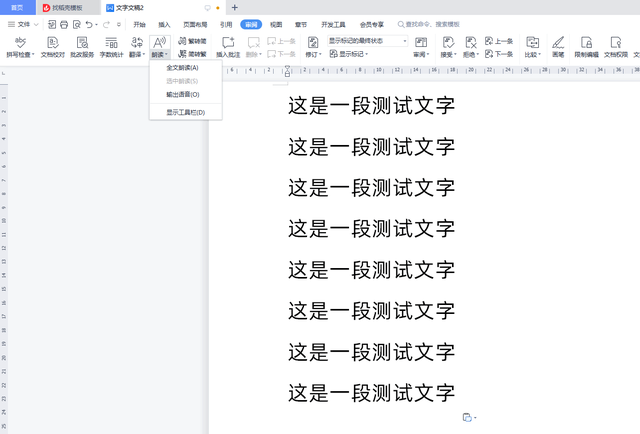Click the indent marker on horizontal ruler
The image size is (640, 434).
[x=287, y=71]
